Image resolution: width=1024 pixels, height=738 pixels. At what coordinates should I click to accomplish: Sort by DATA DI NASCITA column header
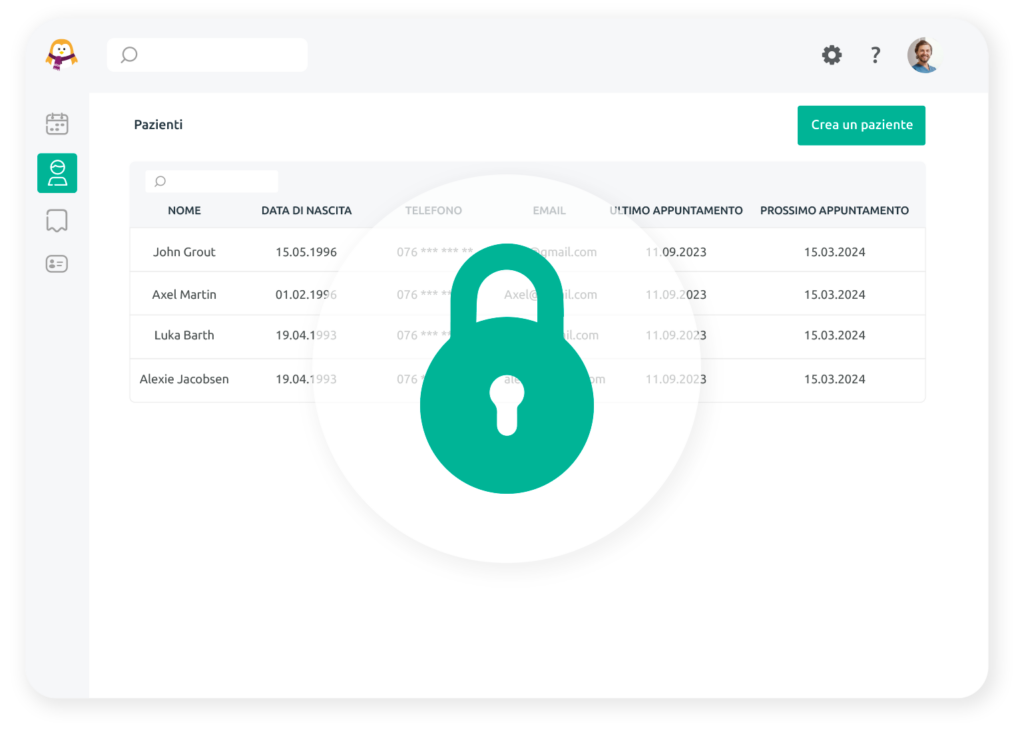(x=306, y=210)
